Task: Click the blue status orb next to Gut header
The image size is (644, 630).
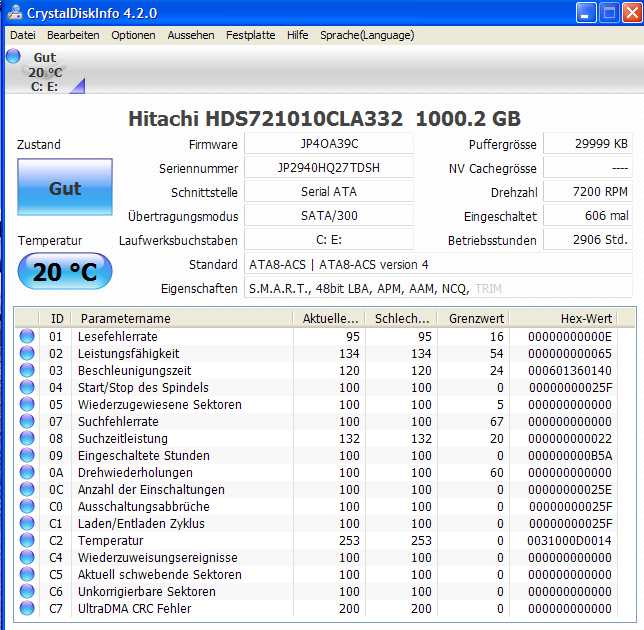Action: click(13, 56)
